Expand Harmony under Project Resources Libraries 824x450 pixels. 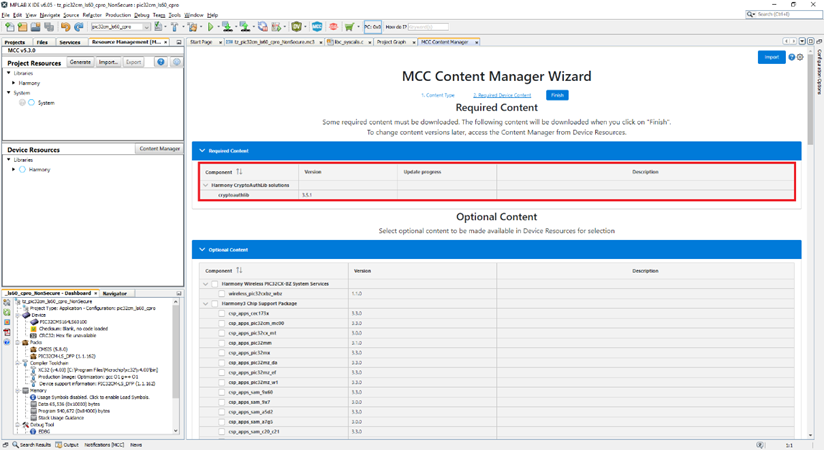tap(14, 83)
